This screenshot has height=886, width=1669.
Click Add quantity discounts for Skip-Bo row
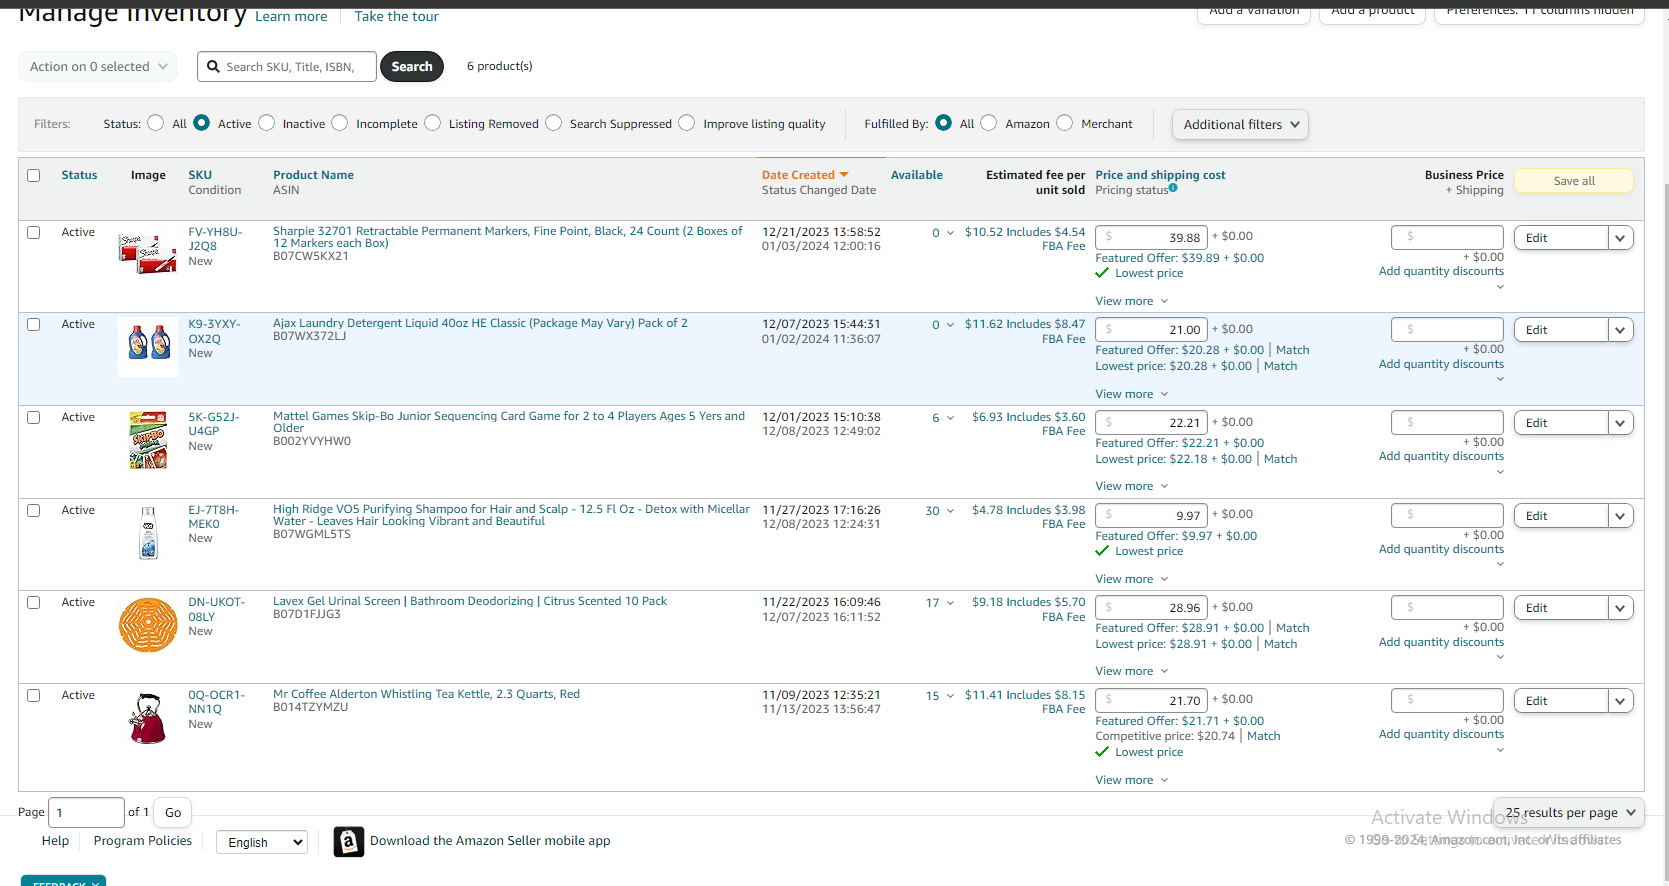pos(1441,456)
